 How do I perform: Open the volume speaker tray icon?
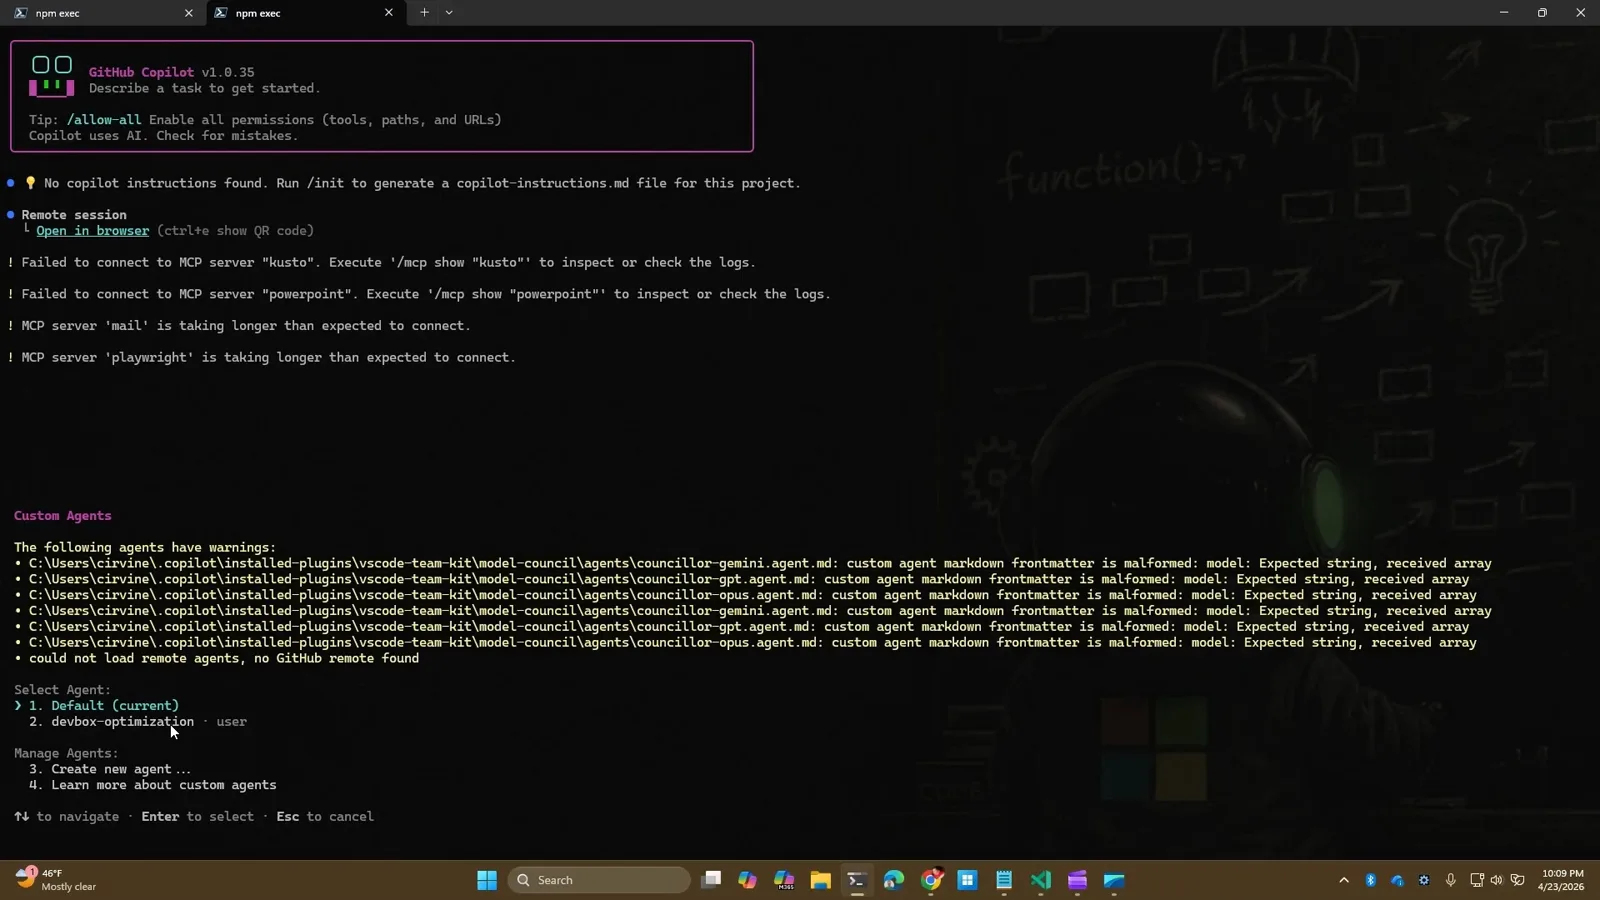point(1497,880)
